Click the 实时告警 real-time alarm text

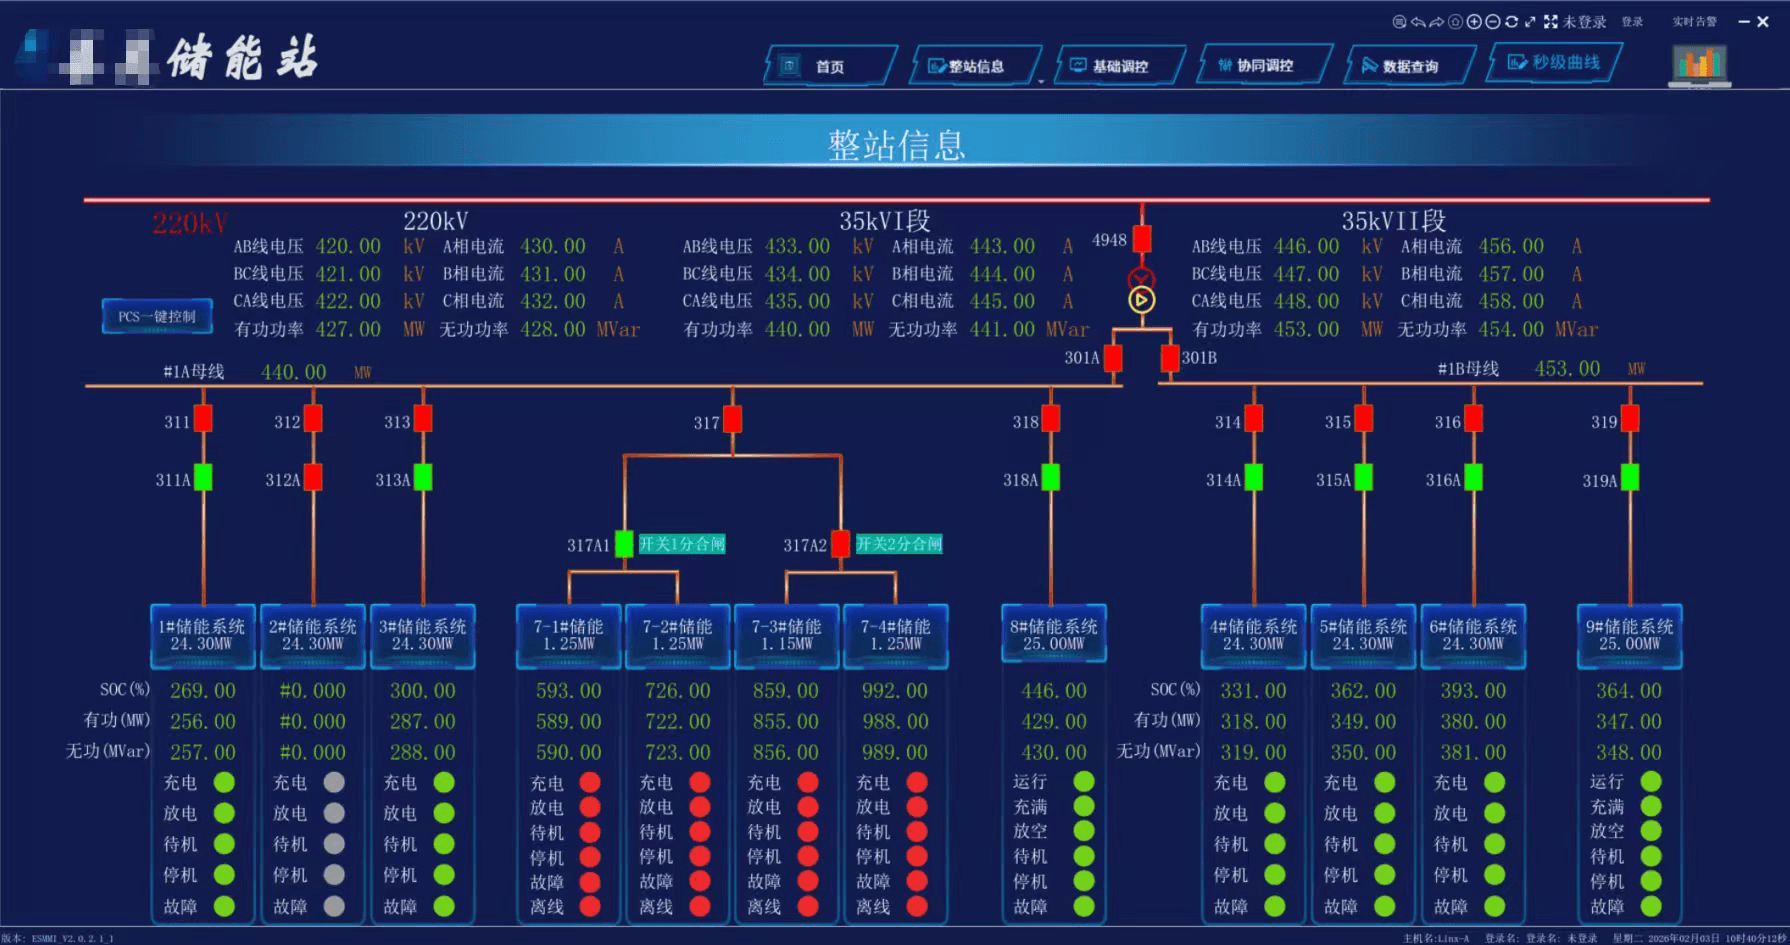[x=1694, y=22]
